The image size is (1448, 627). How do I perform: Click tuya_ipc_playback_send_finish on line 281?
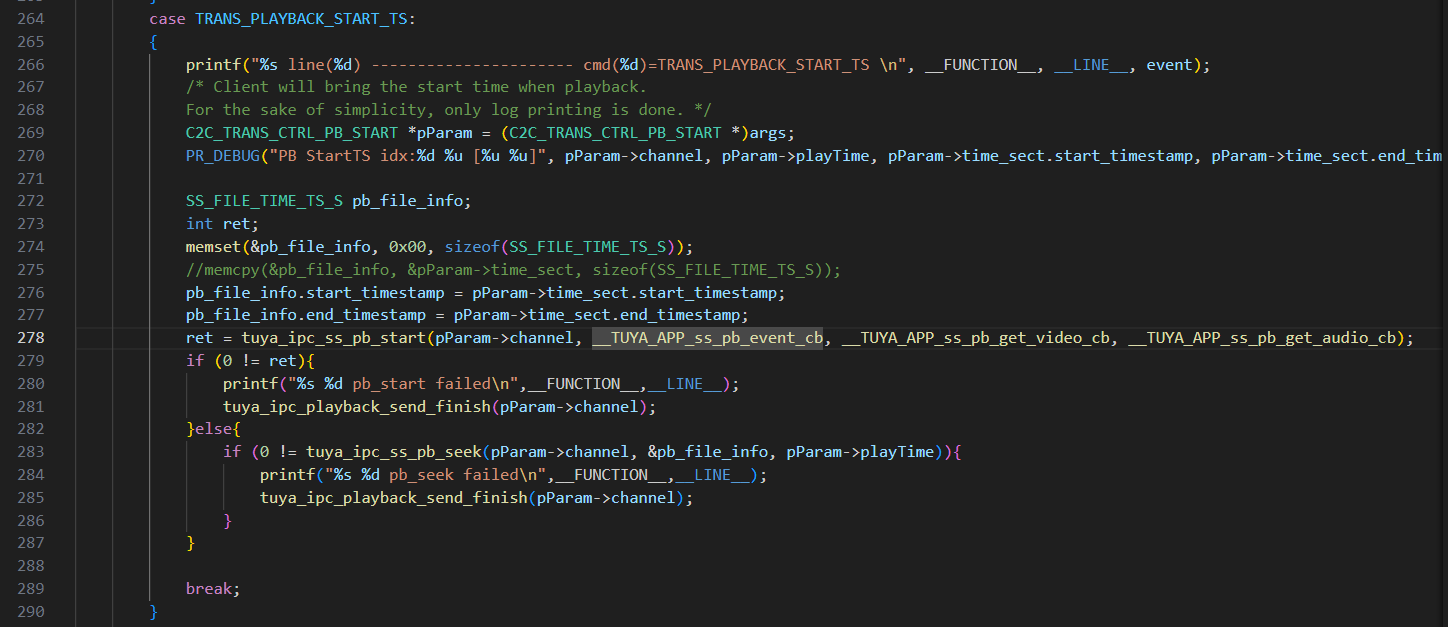tap(356, 406)
